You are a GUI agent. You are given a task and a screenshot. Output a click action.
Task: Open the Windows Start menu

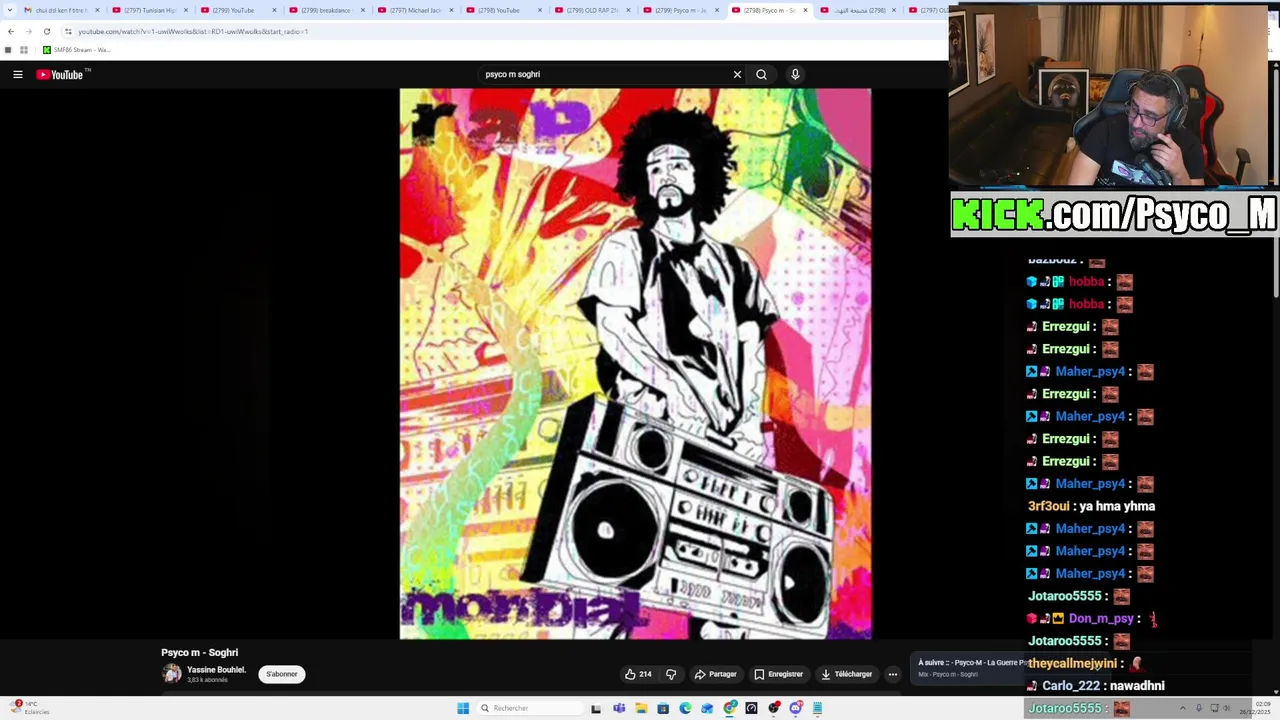pyautogui.click(x=463, y=708)
